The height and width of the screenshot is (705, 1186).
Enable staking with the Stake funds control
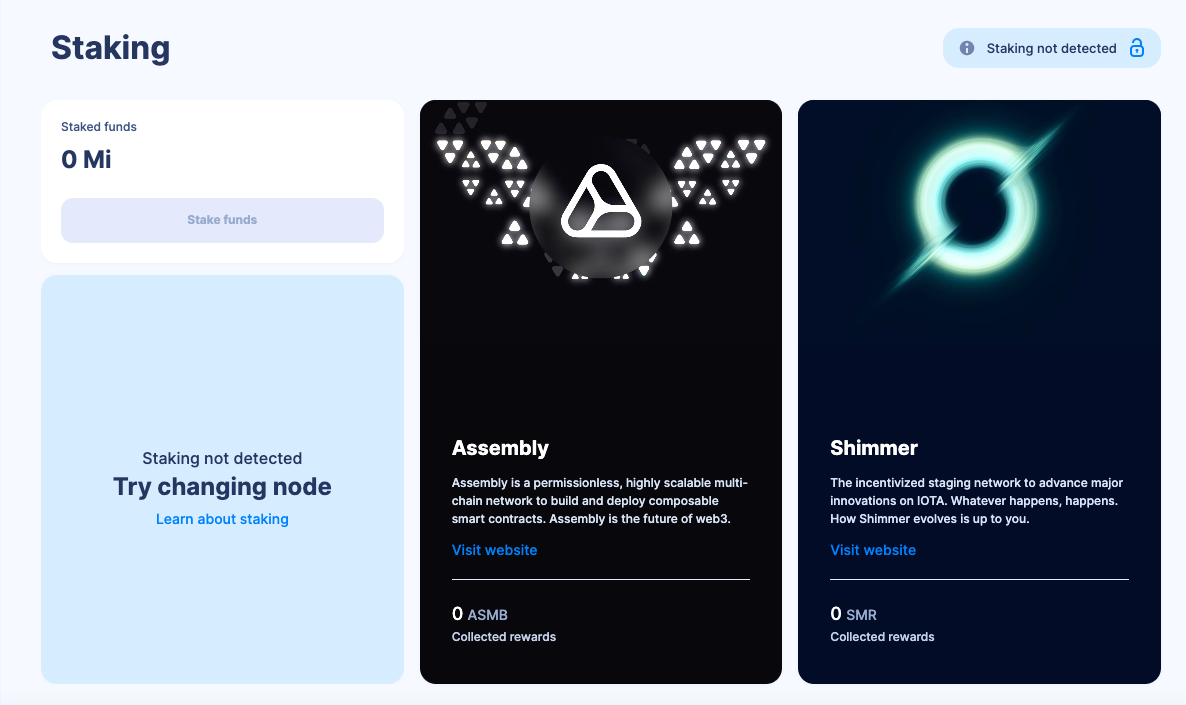coord(222,220)
